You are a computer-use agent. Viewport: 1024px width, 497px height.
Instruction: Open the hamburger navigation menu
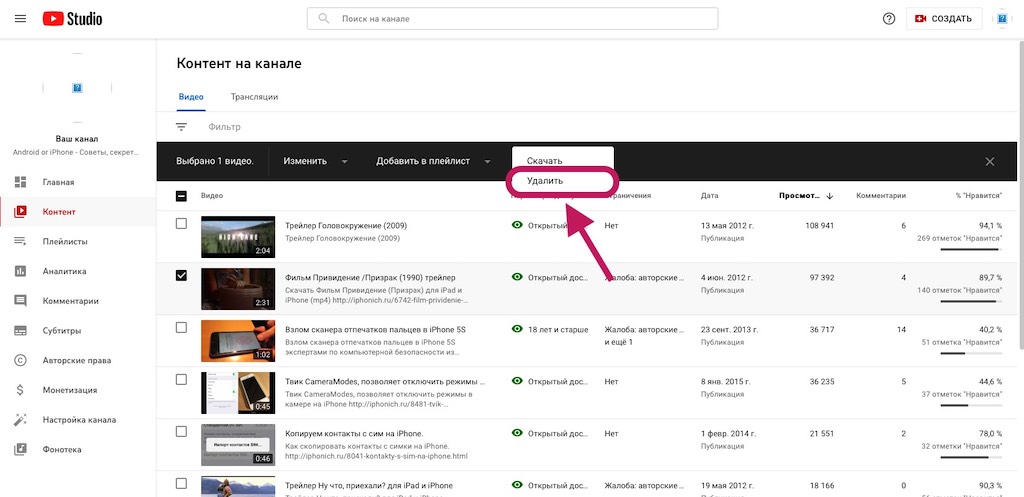(20, 19)
